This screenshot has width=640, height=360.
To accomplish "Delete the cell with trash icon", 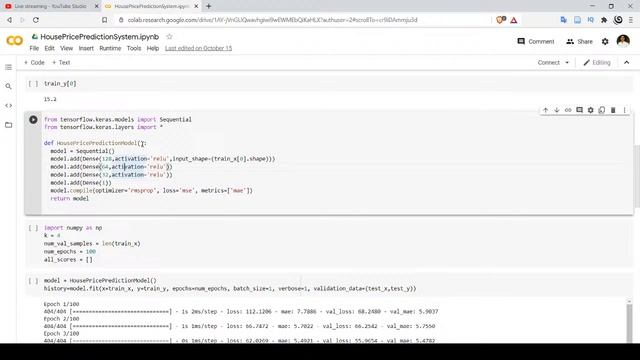I will 613,110.
